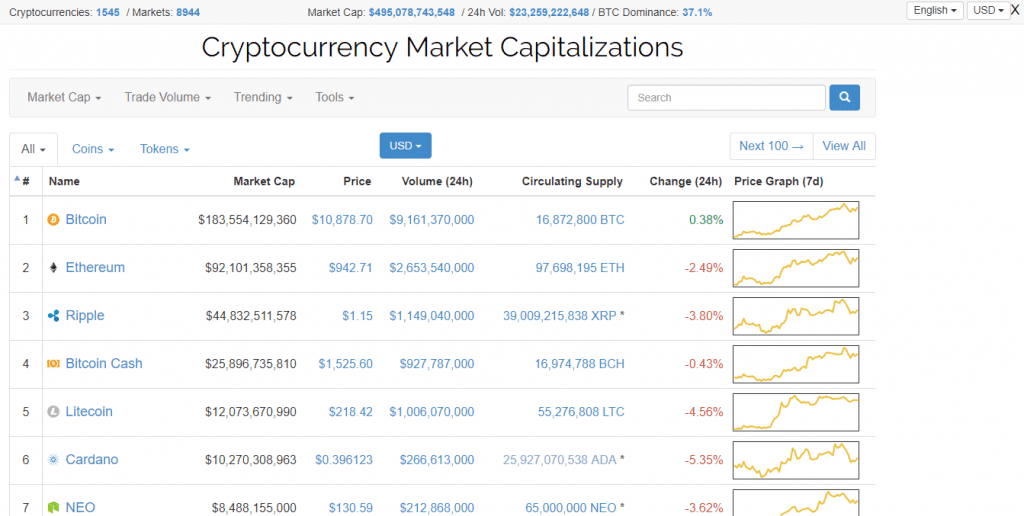The height and width of the screenshot is (516, 1024).
Task: Open the English language dropdown
Action: click(x=935, y=10)
